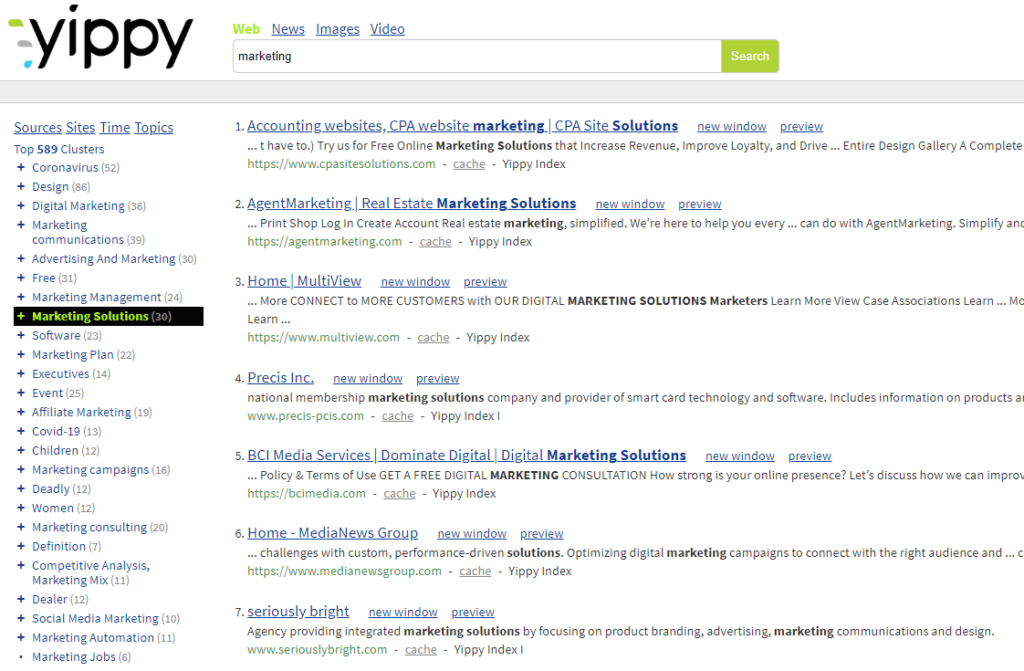Switch to the Video search tab

click(x=387, y=29)
